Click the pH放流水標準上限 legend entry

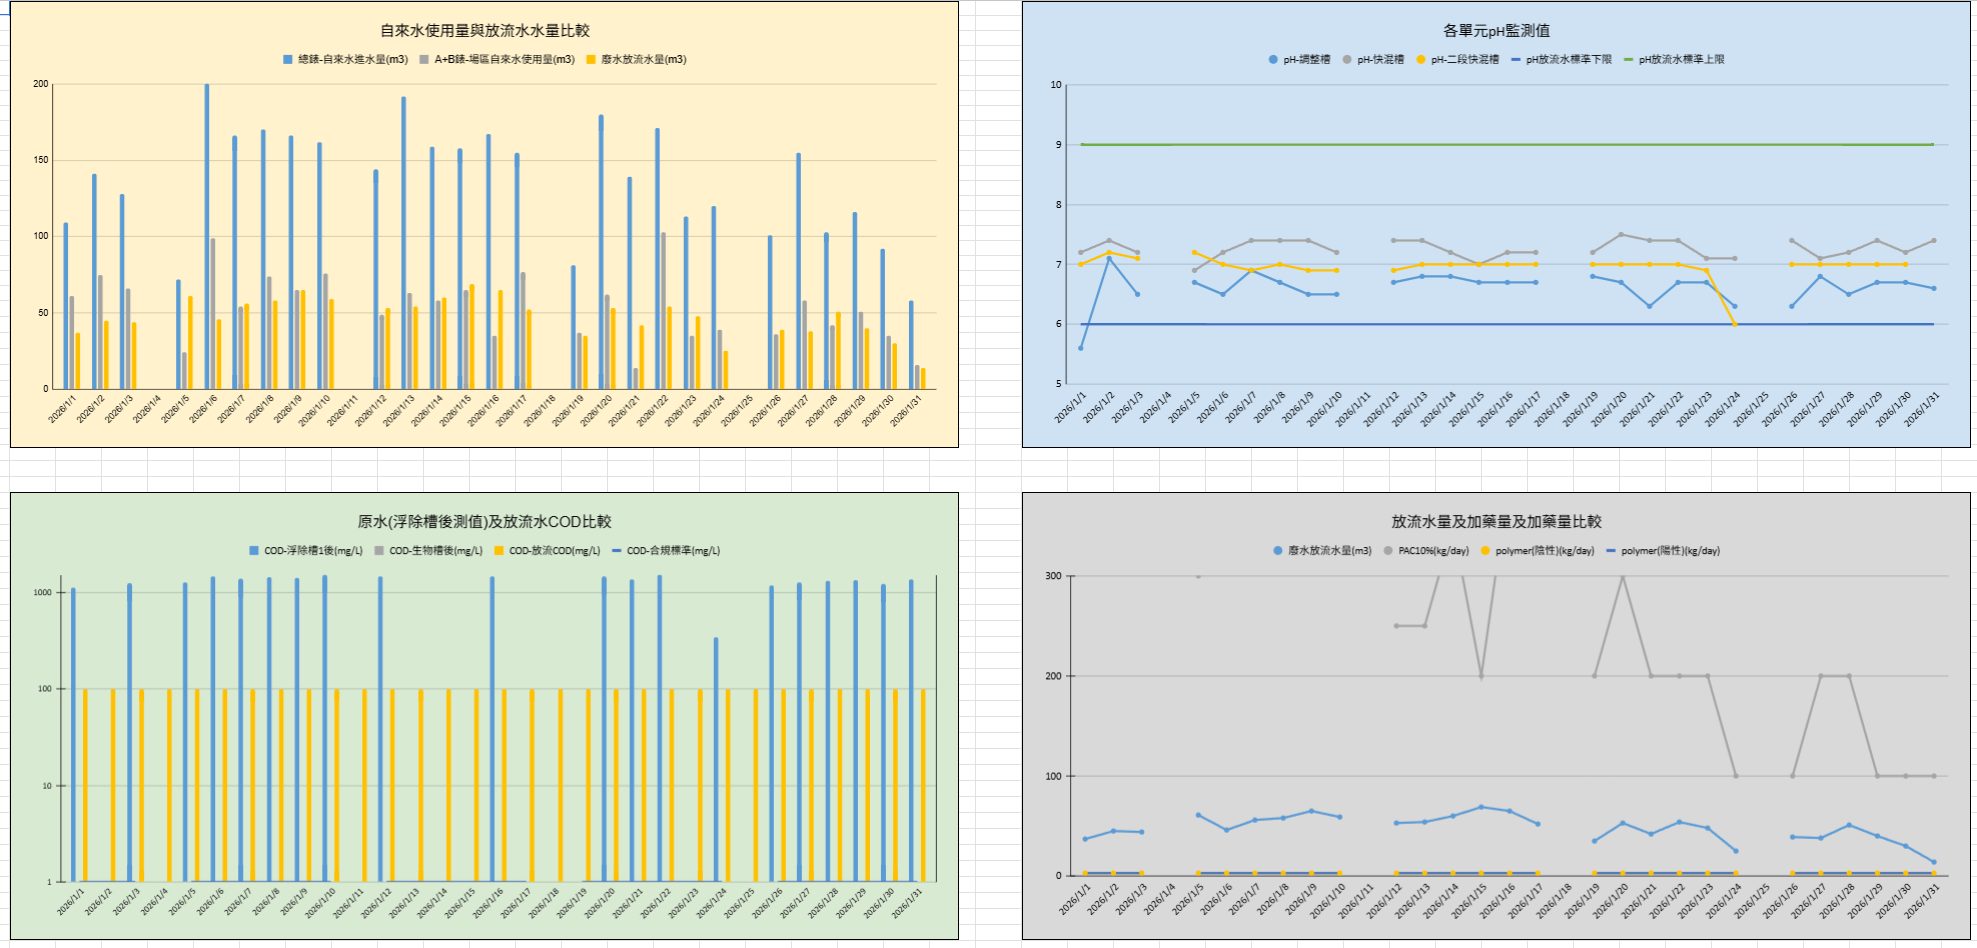[1681, 60]
